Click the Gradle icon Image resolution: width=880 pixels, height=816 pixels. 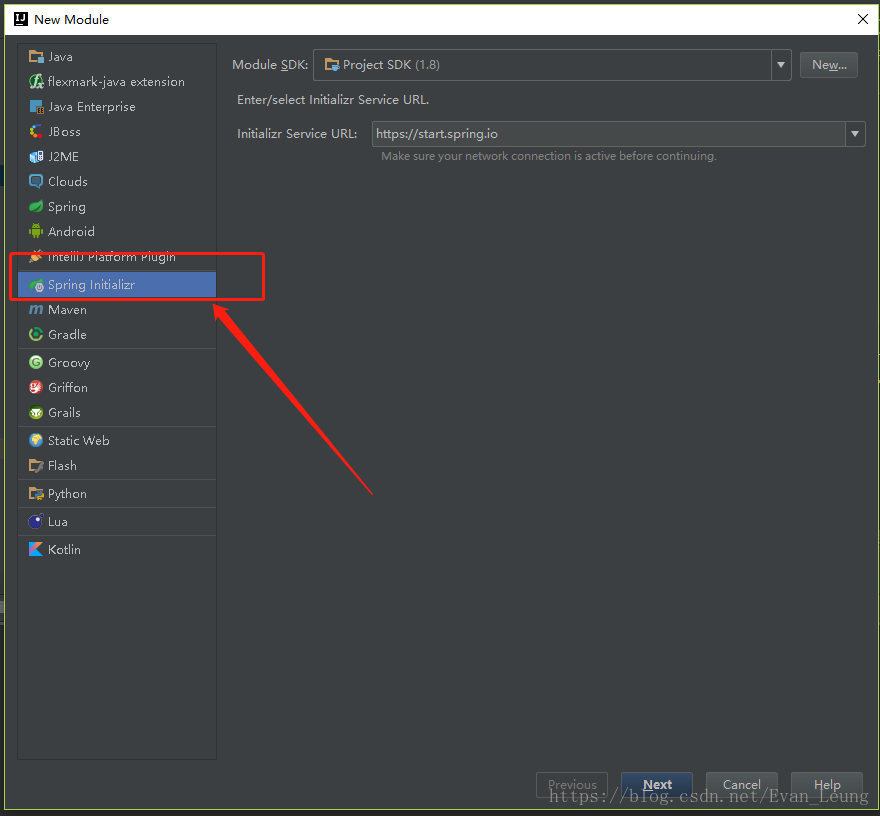point(36,334)
